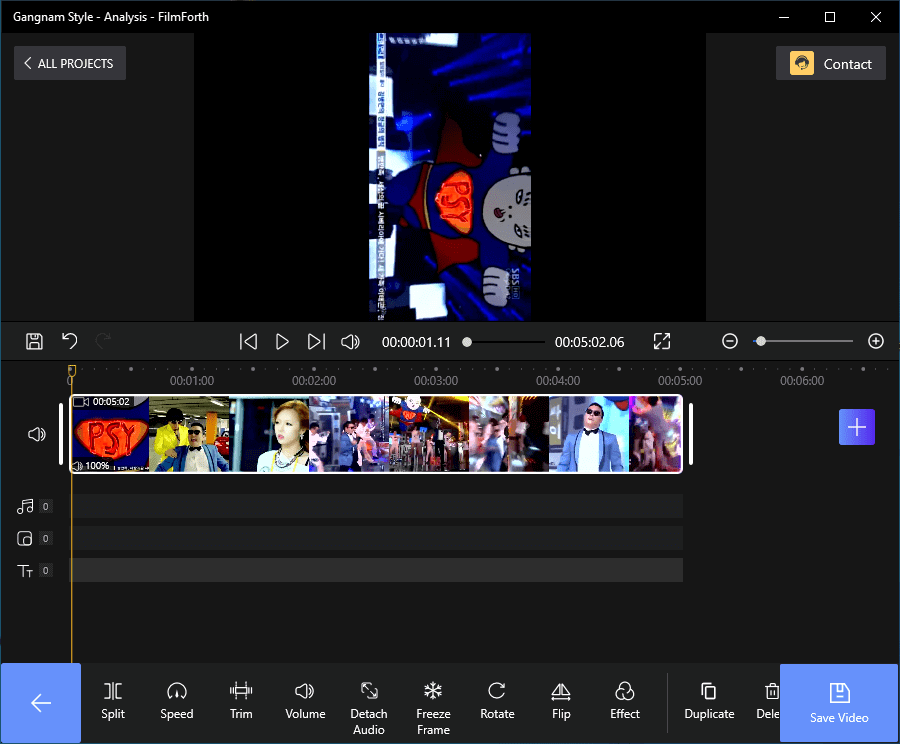
Task: Open the Speed tool
Action: click(x=177, y=701)
